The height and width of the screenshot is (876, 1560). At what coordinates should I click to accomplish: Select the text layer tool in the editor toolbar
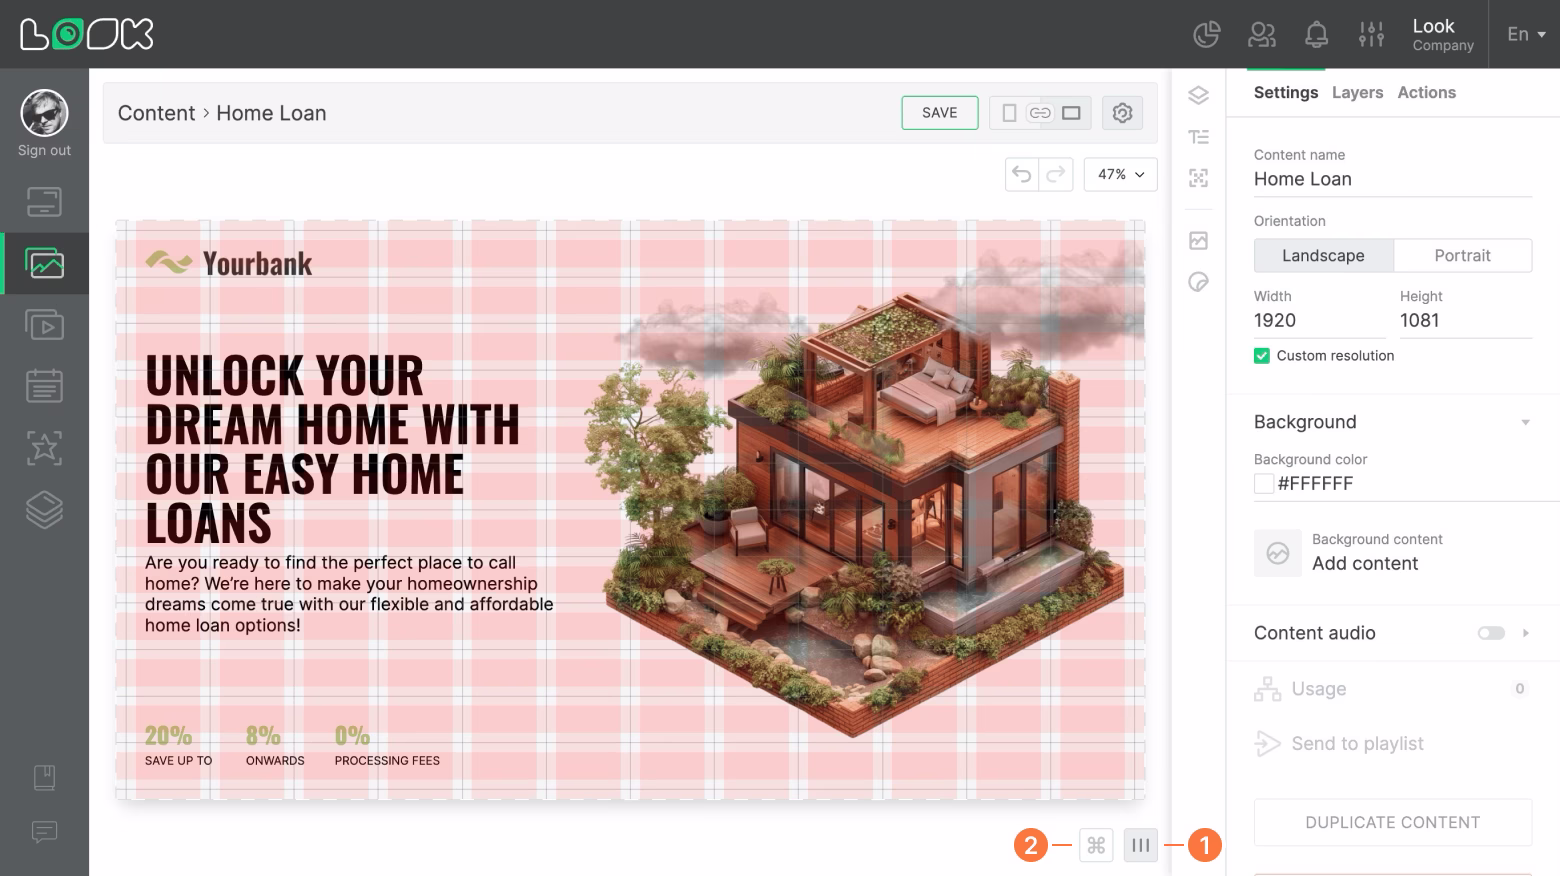(x=1198, y=136)
